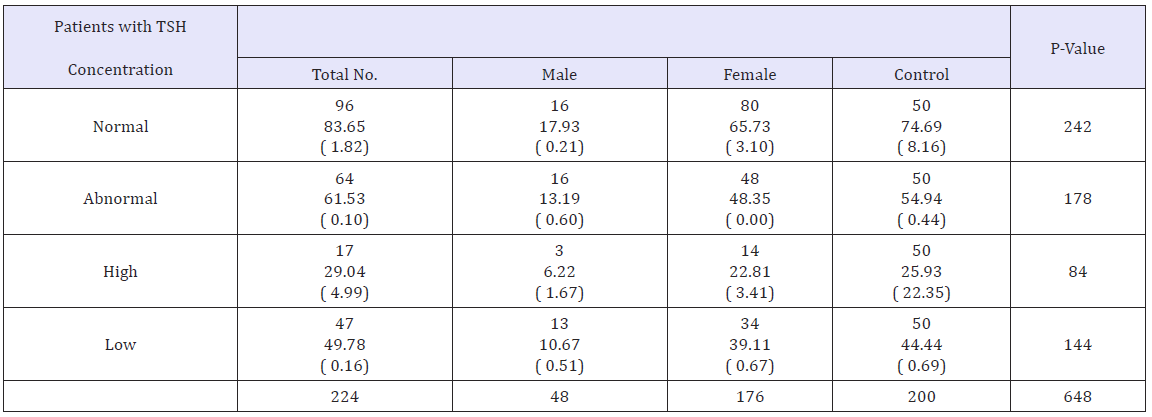Select the "Abnormal" row label

(x=120, y=198)
